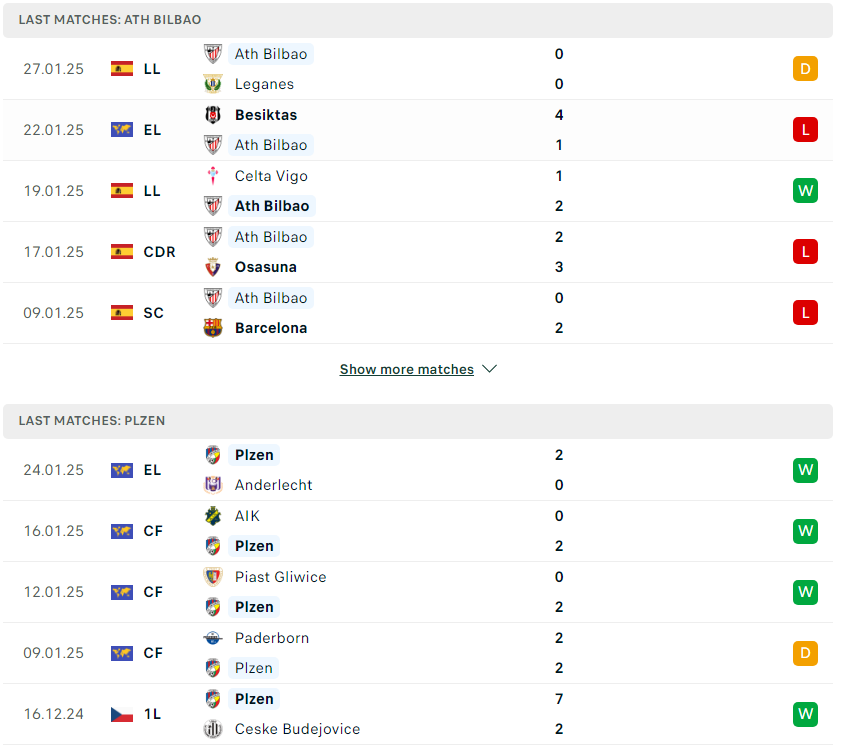Viewport: 848px width, 749px height.
Task: Click the Barcelona club crest icon
Action: [213, 328]
